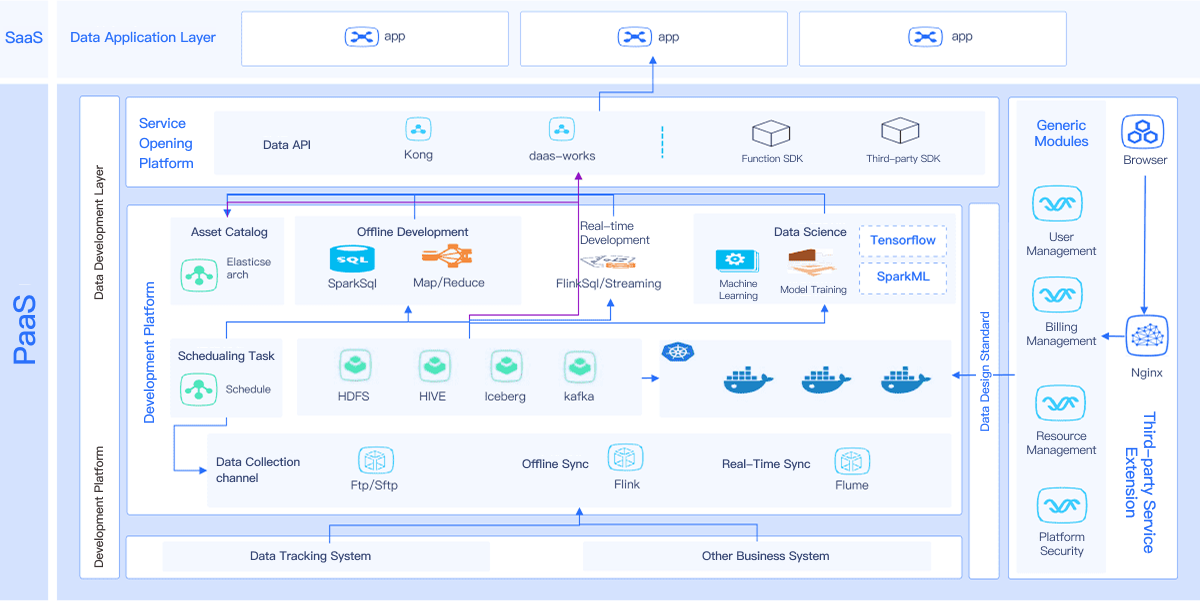The image size is (1200, 601).
Task: Open the Tensorflow dashed box
Action: [x=902, y=241]
